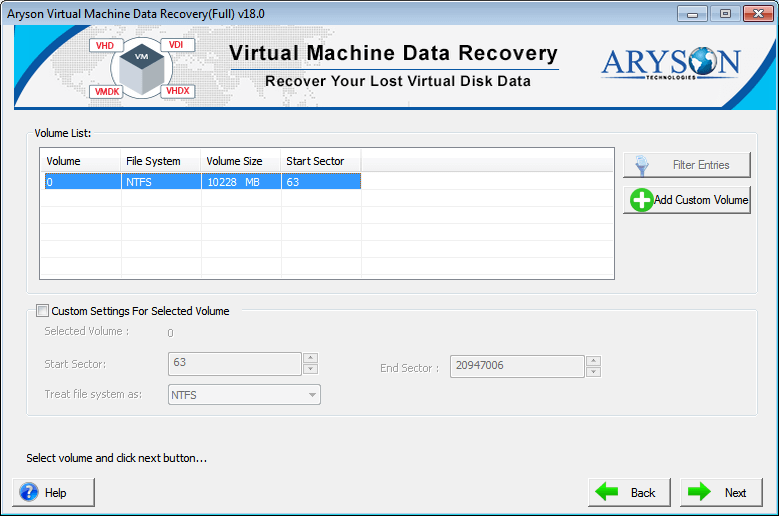The width and height of the screenshot is (779, 516).
Task: Increase End Sector with up spinner arrow
Action: pyautogui.click(x=594, y=361)
